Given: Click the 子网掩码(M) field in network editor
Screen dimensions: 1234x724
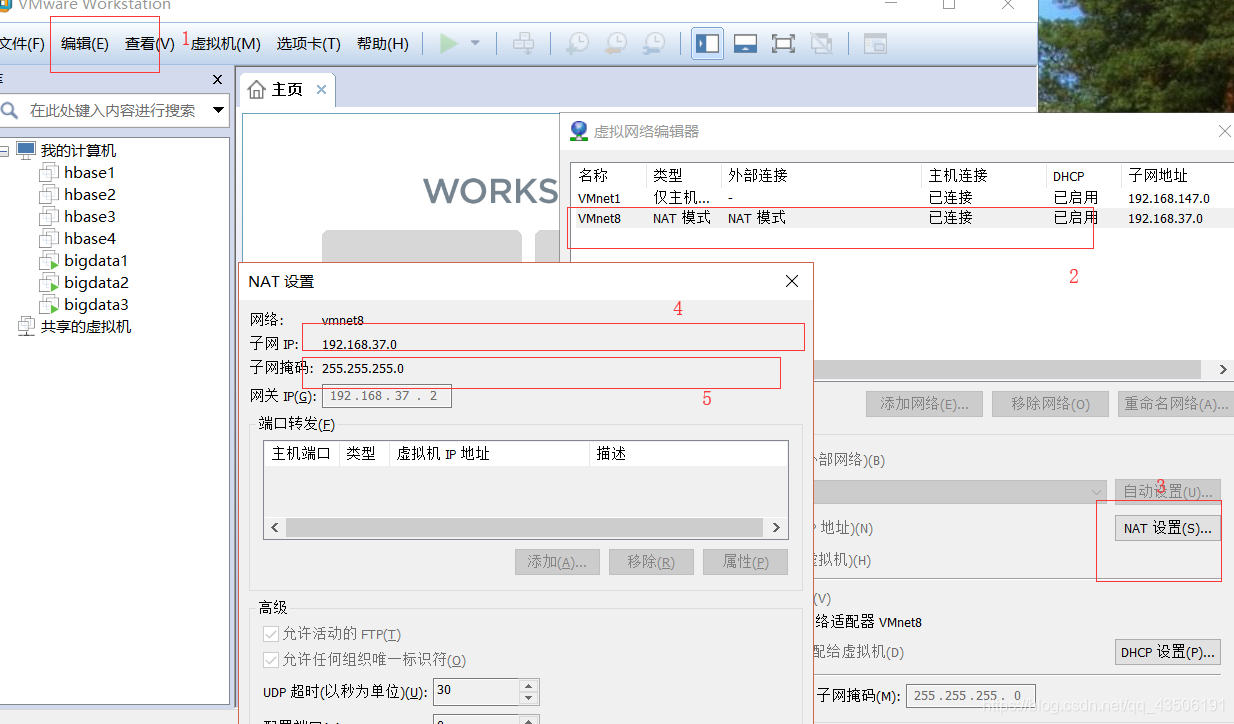Looking at the screenshot, I should coord(971,695).
